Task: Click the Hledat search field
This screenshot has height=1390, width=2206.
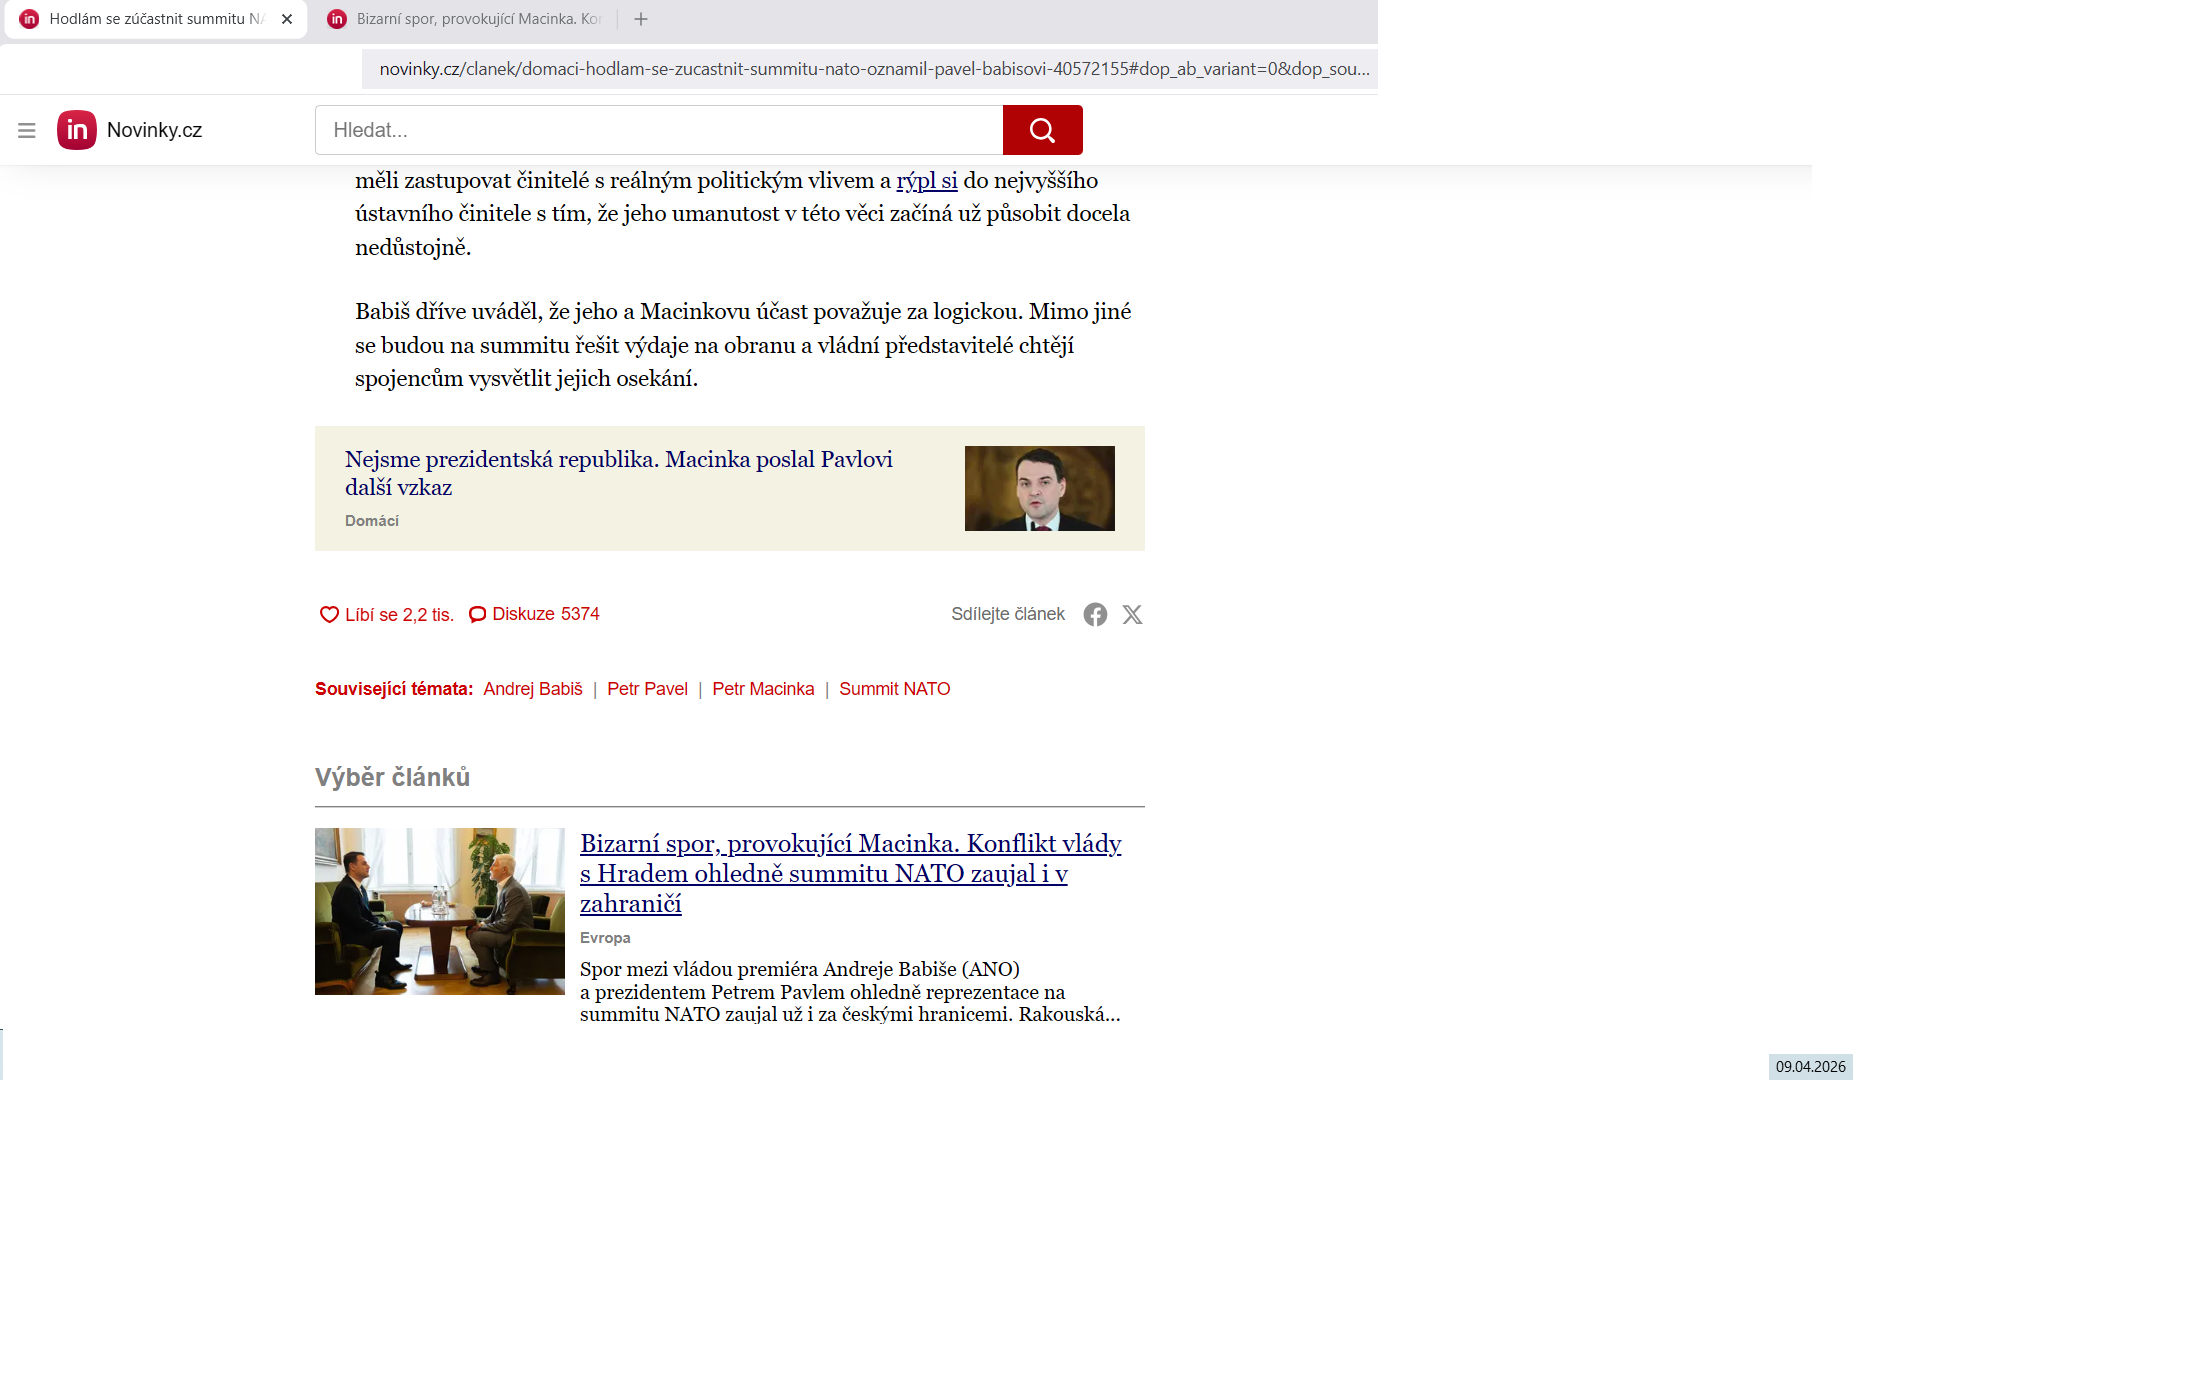Action: (x=658, y=130)
